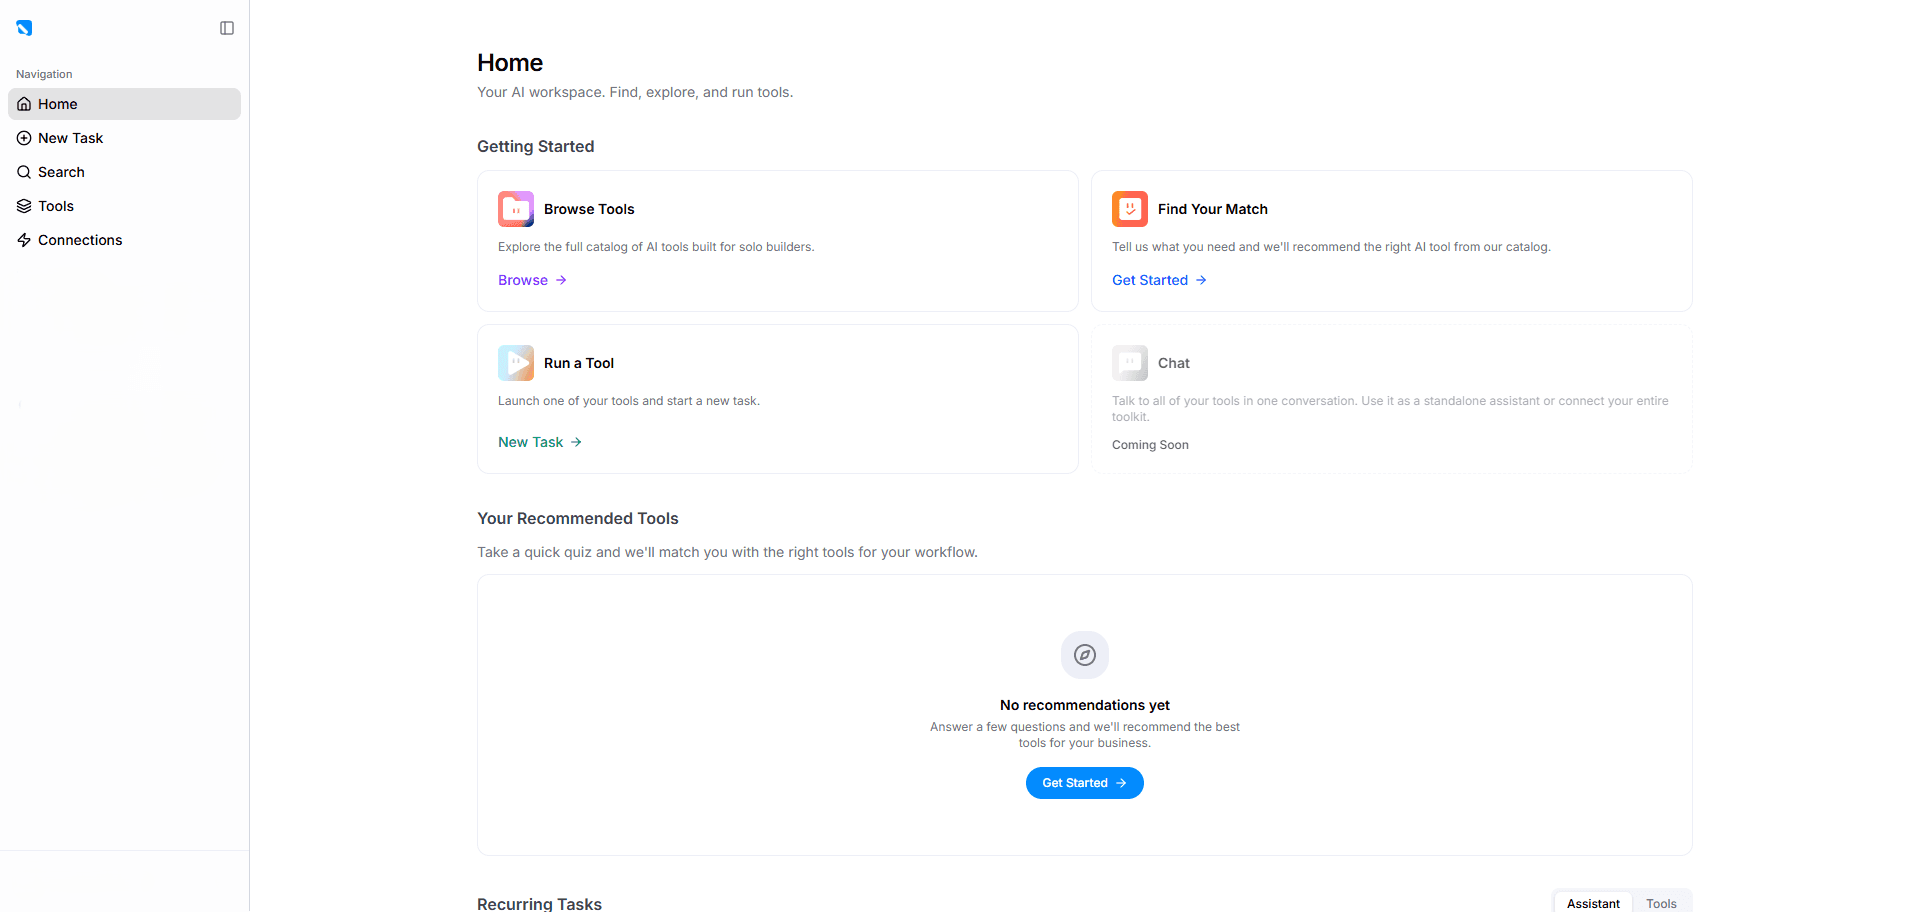Select the lightning icon for Connections
Screen dimensions: 1920x912
point(23,240)
